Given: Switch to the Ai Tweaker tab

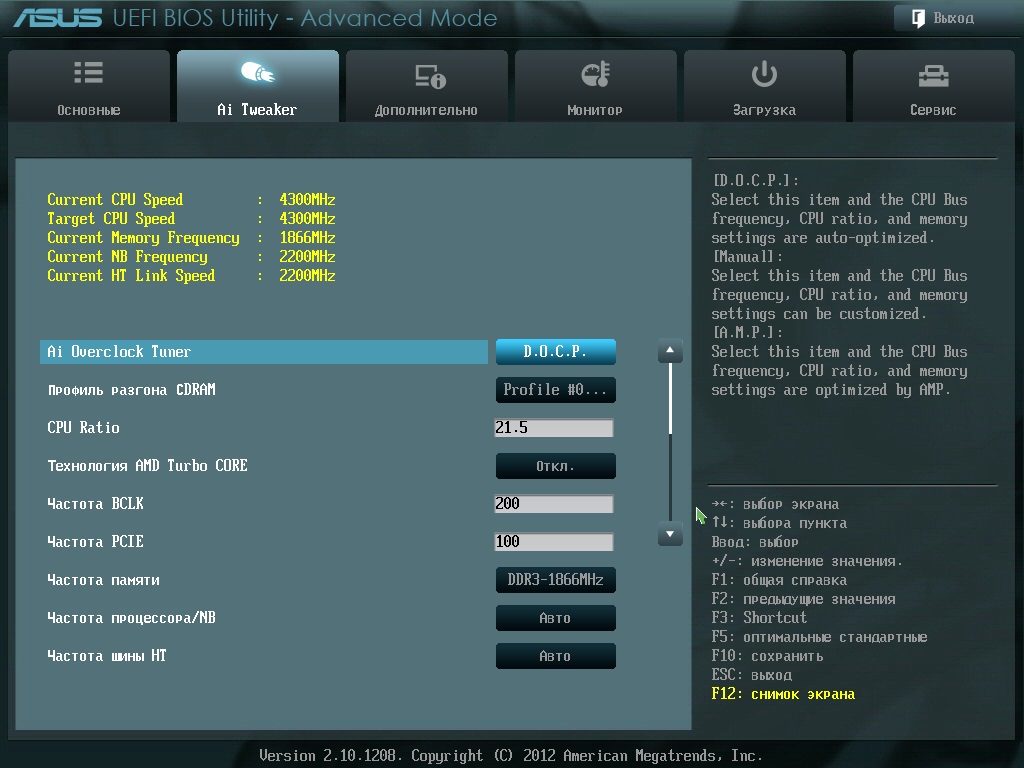Looking at the screenshot, I should click(x=257, y=86).
